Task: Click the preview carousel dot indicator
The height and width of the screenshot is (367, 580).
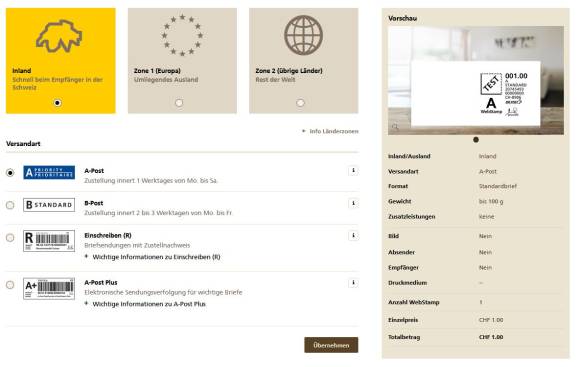Action: coord(476,140)
